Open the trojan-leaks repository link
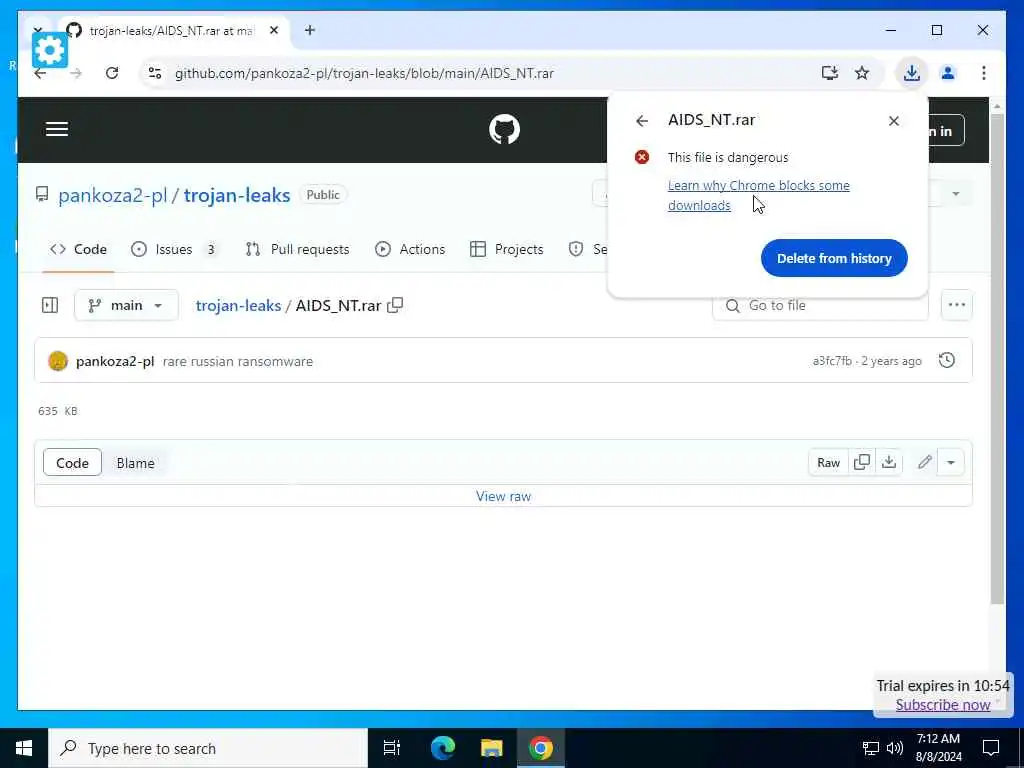The width and height of the screenshot is (1024, 768). [x=236, y=195]
